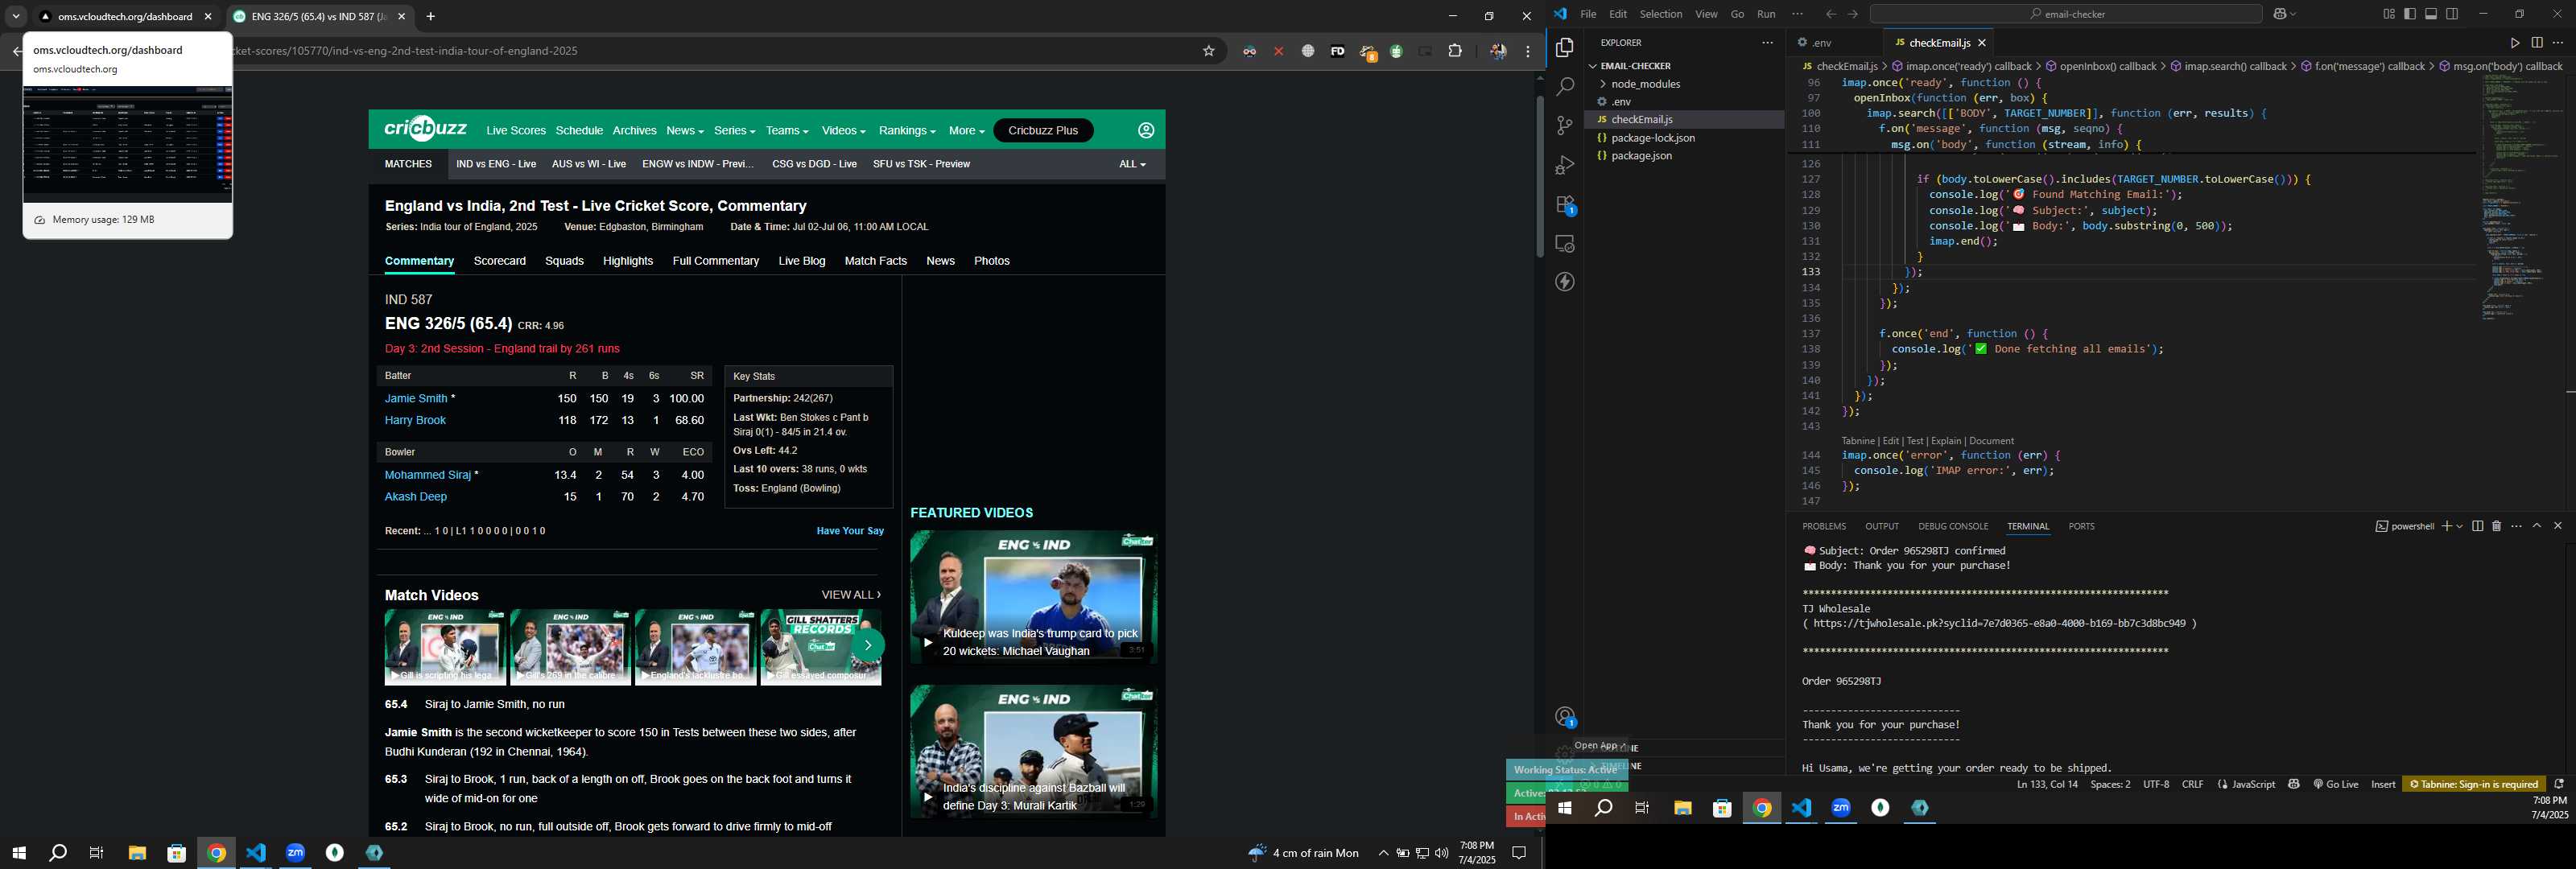This screenshot has width=2576, height=869.
Task: Open Customize Layout in VS Code title bar
Action: [x=2389, y=14]
